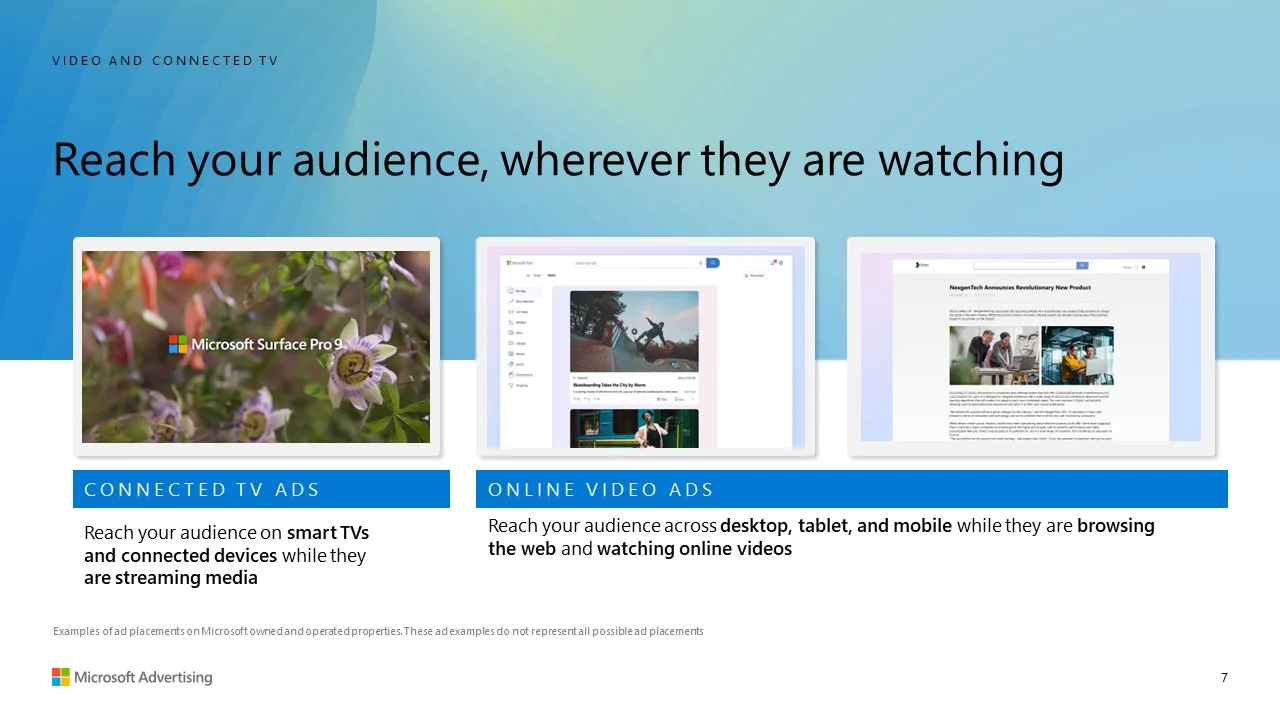Screen dimensions: 1280x720
Task: Click the notifications bell near the profile
Action: pyautogui.click(x=773, y=263)
